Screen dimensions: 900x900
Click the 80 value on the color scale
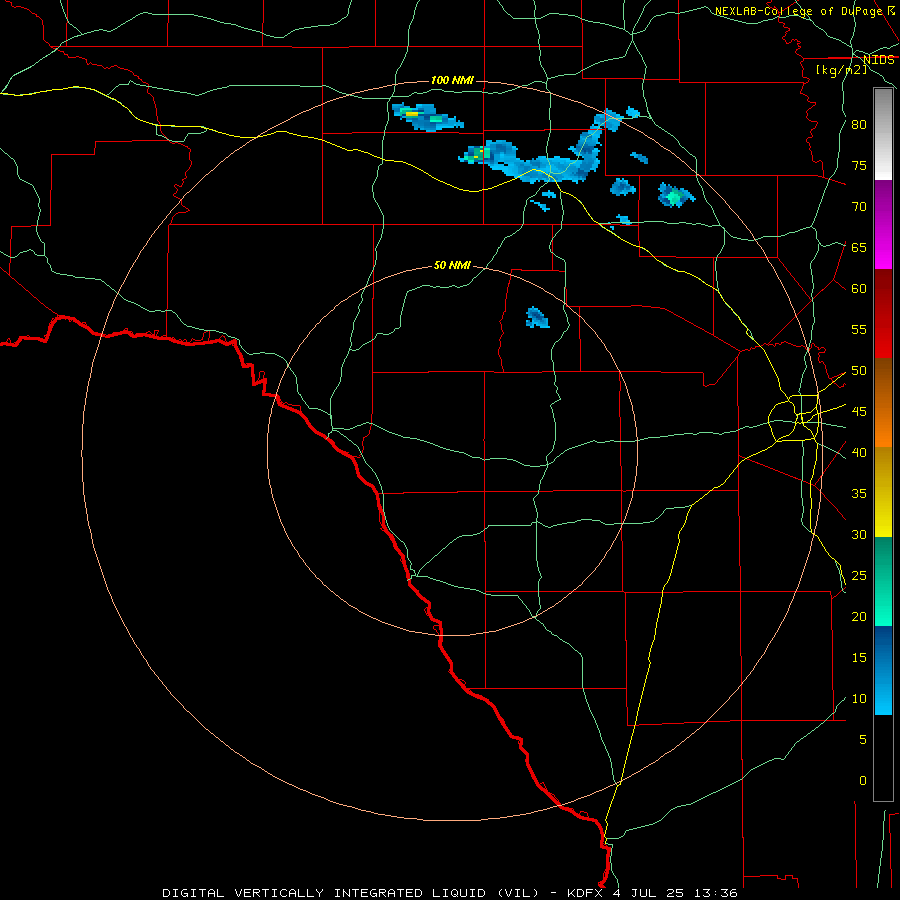(x=859, y=125)
